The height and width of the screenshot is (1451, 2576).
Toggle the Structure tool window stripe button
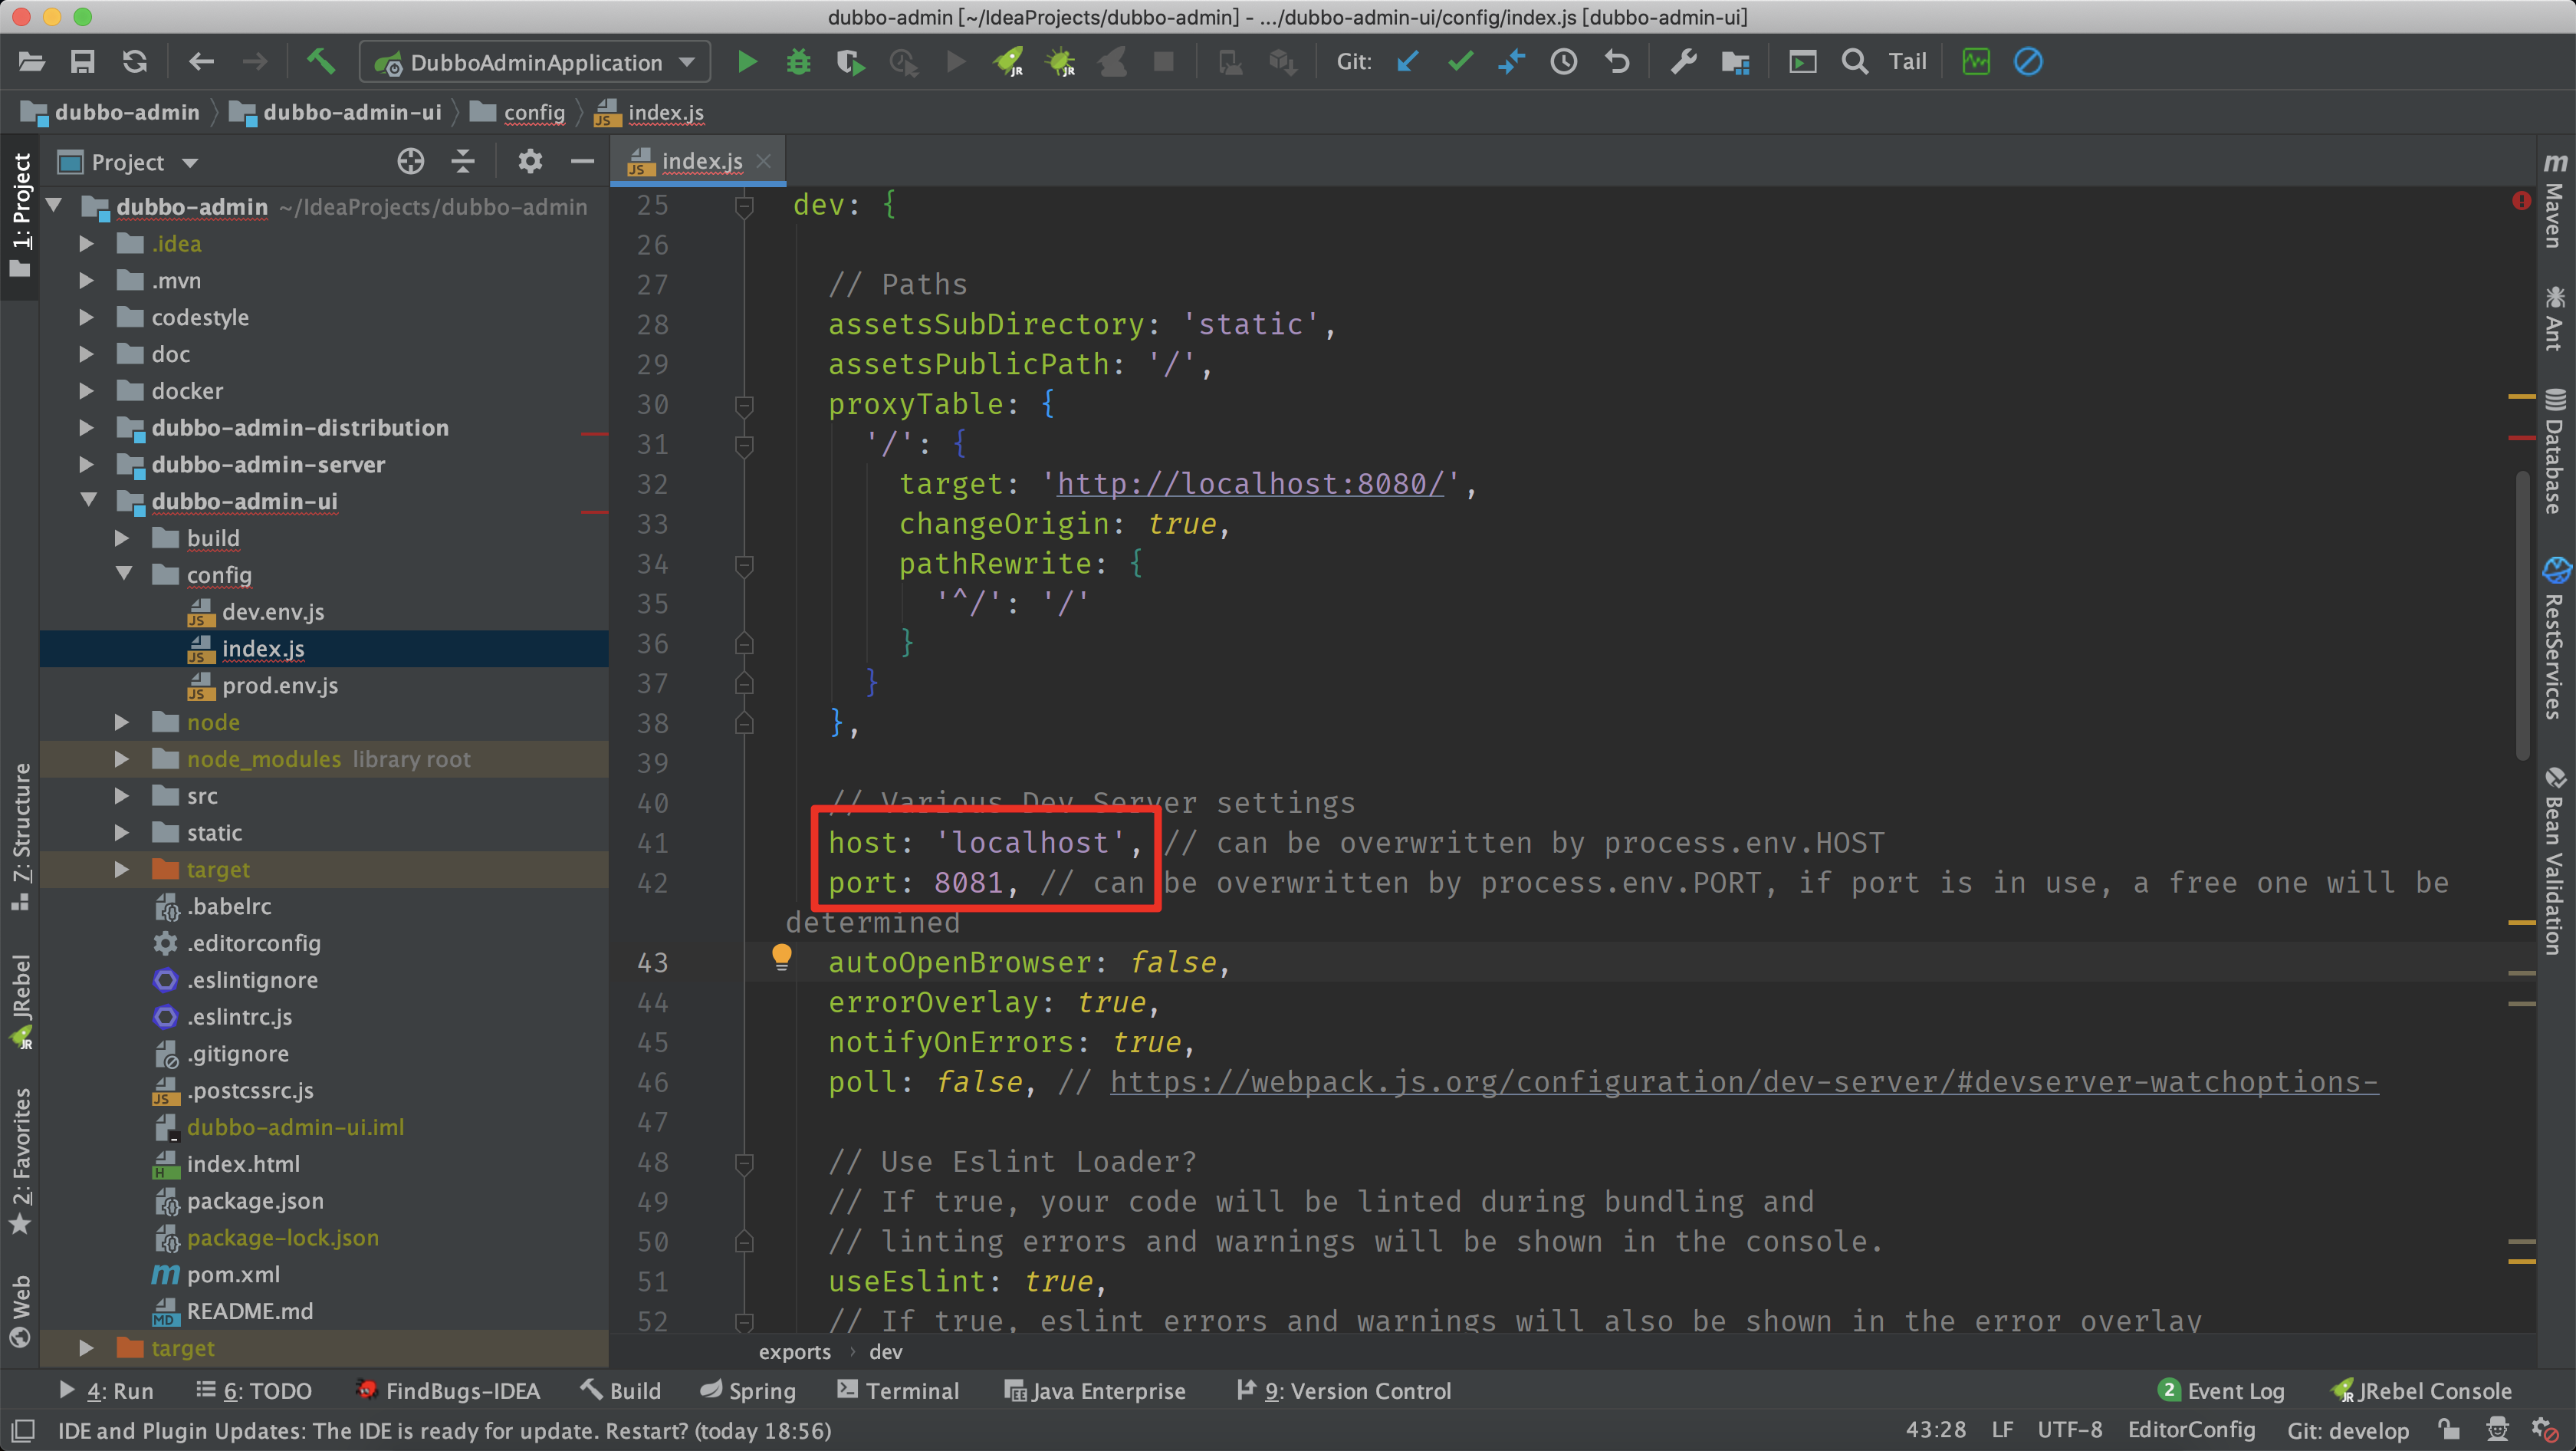tap(20, 836)
